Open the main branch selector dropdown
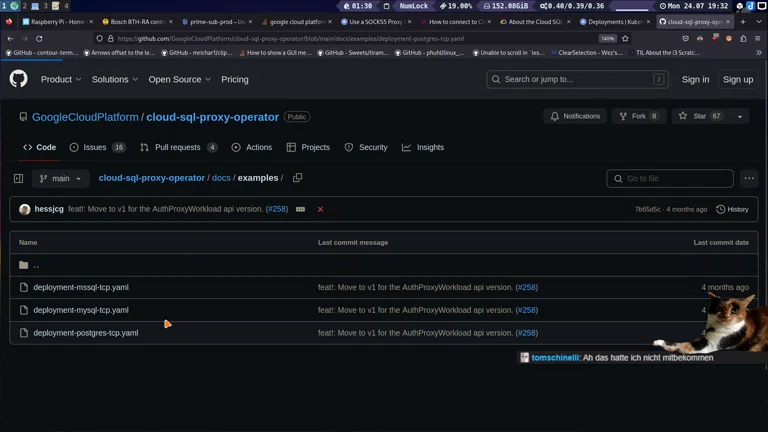768x432 pixels. click(x=61, y=178)
